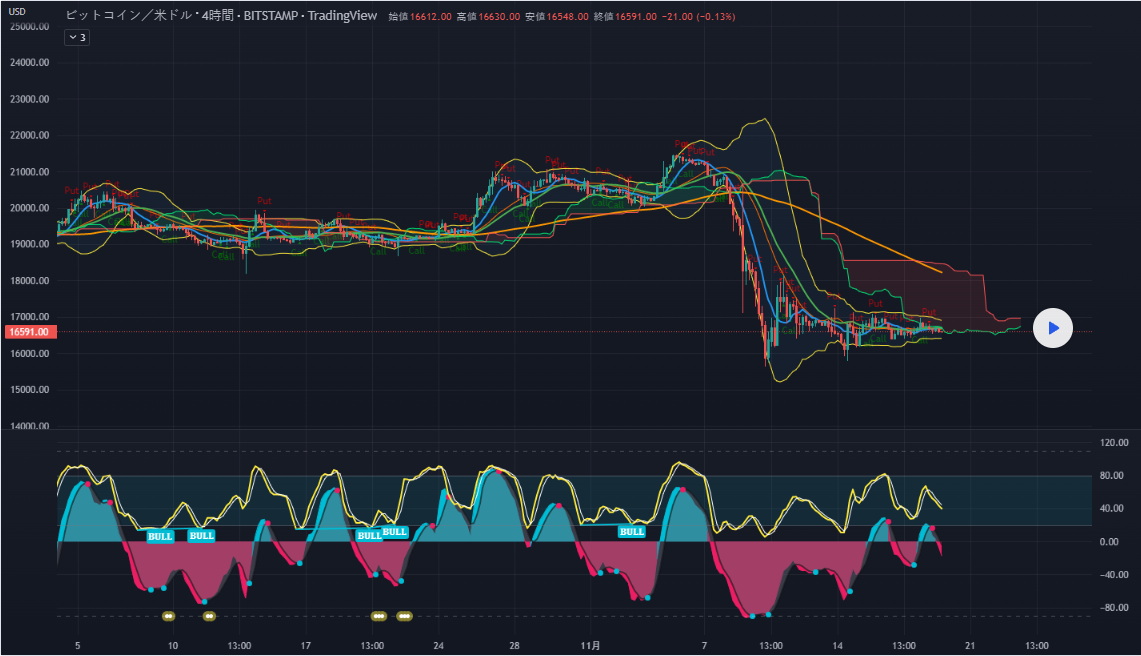
Task: Open the USD currency selector
Action: coord(18,12)
